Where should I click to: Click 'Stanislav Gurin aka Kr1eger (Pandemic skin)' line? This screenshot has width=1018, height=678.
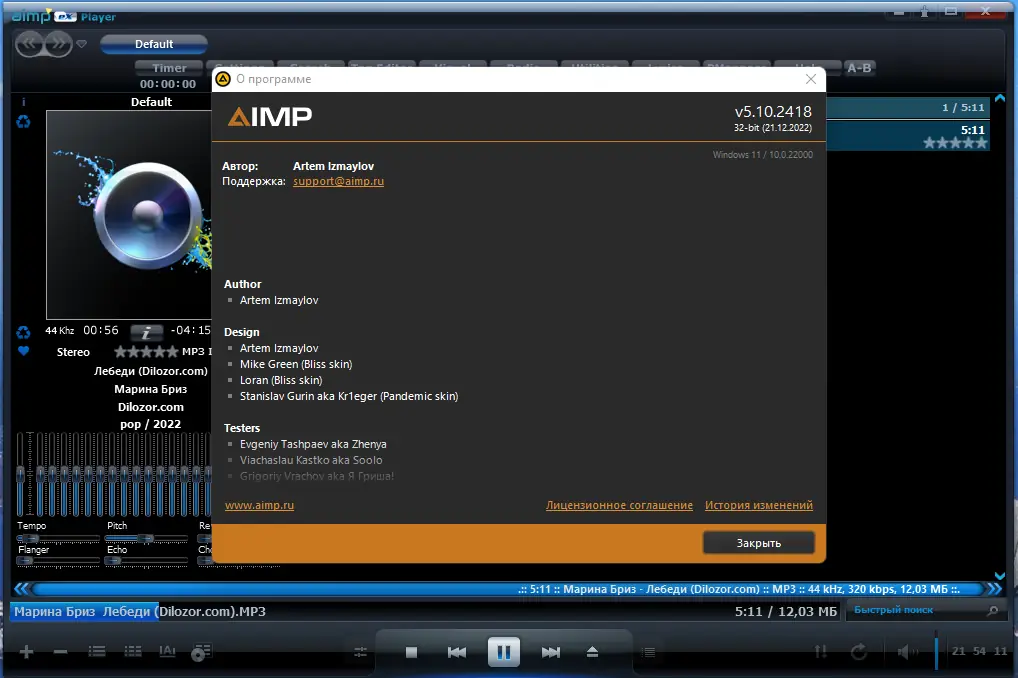[x=349, y=396]
